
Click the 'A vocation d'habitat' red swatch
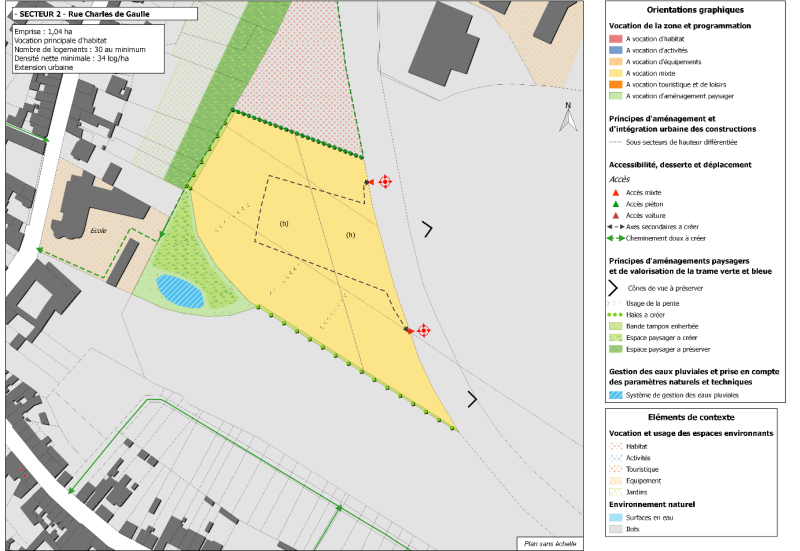coord(614,37)
